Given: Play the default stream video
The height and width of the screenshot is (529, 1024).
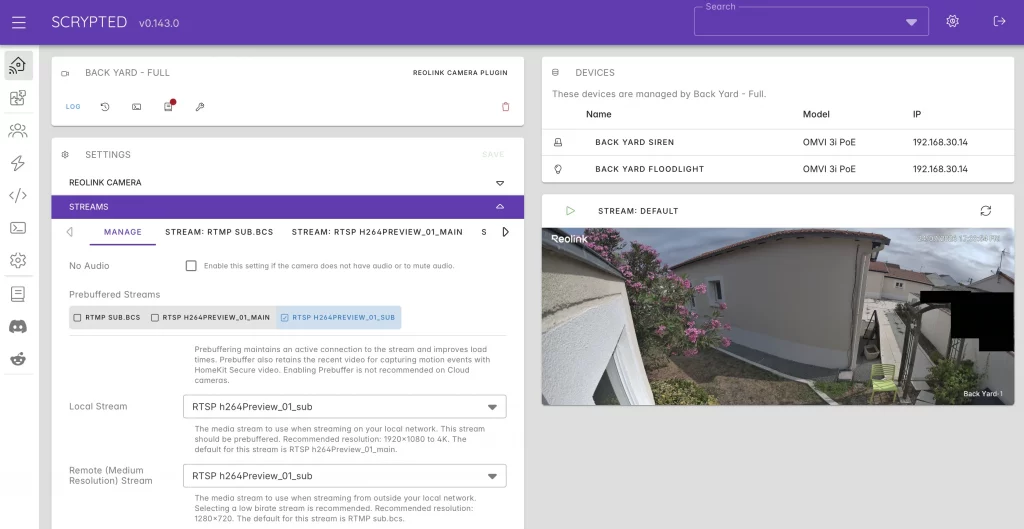Looking at the screenshot, I should click(x=570, y=211).
